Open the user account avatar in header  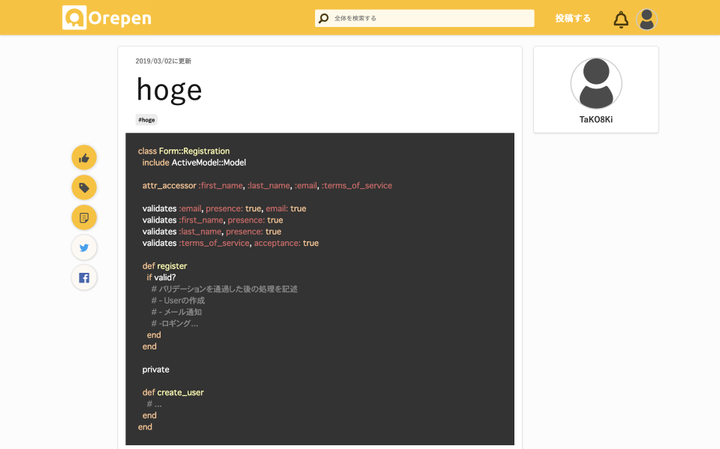click(x=647, y=19)
